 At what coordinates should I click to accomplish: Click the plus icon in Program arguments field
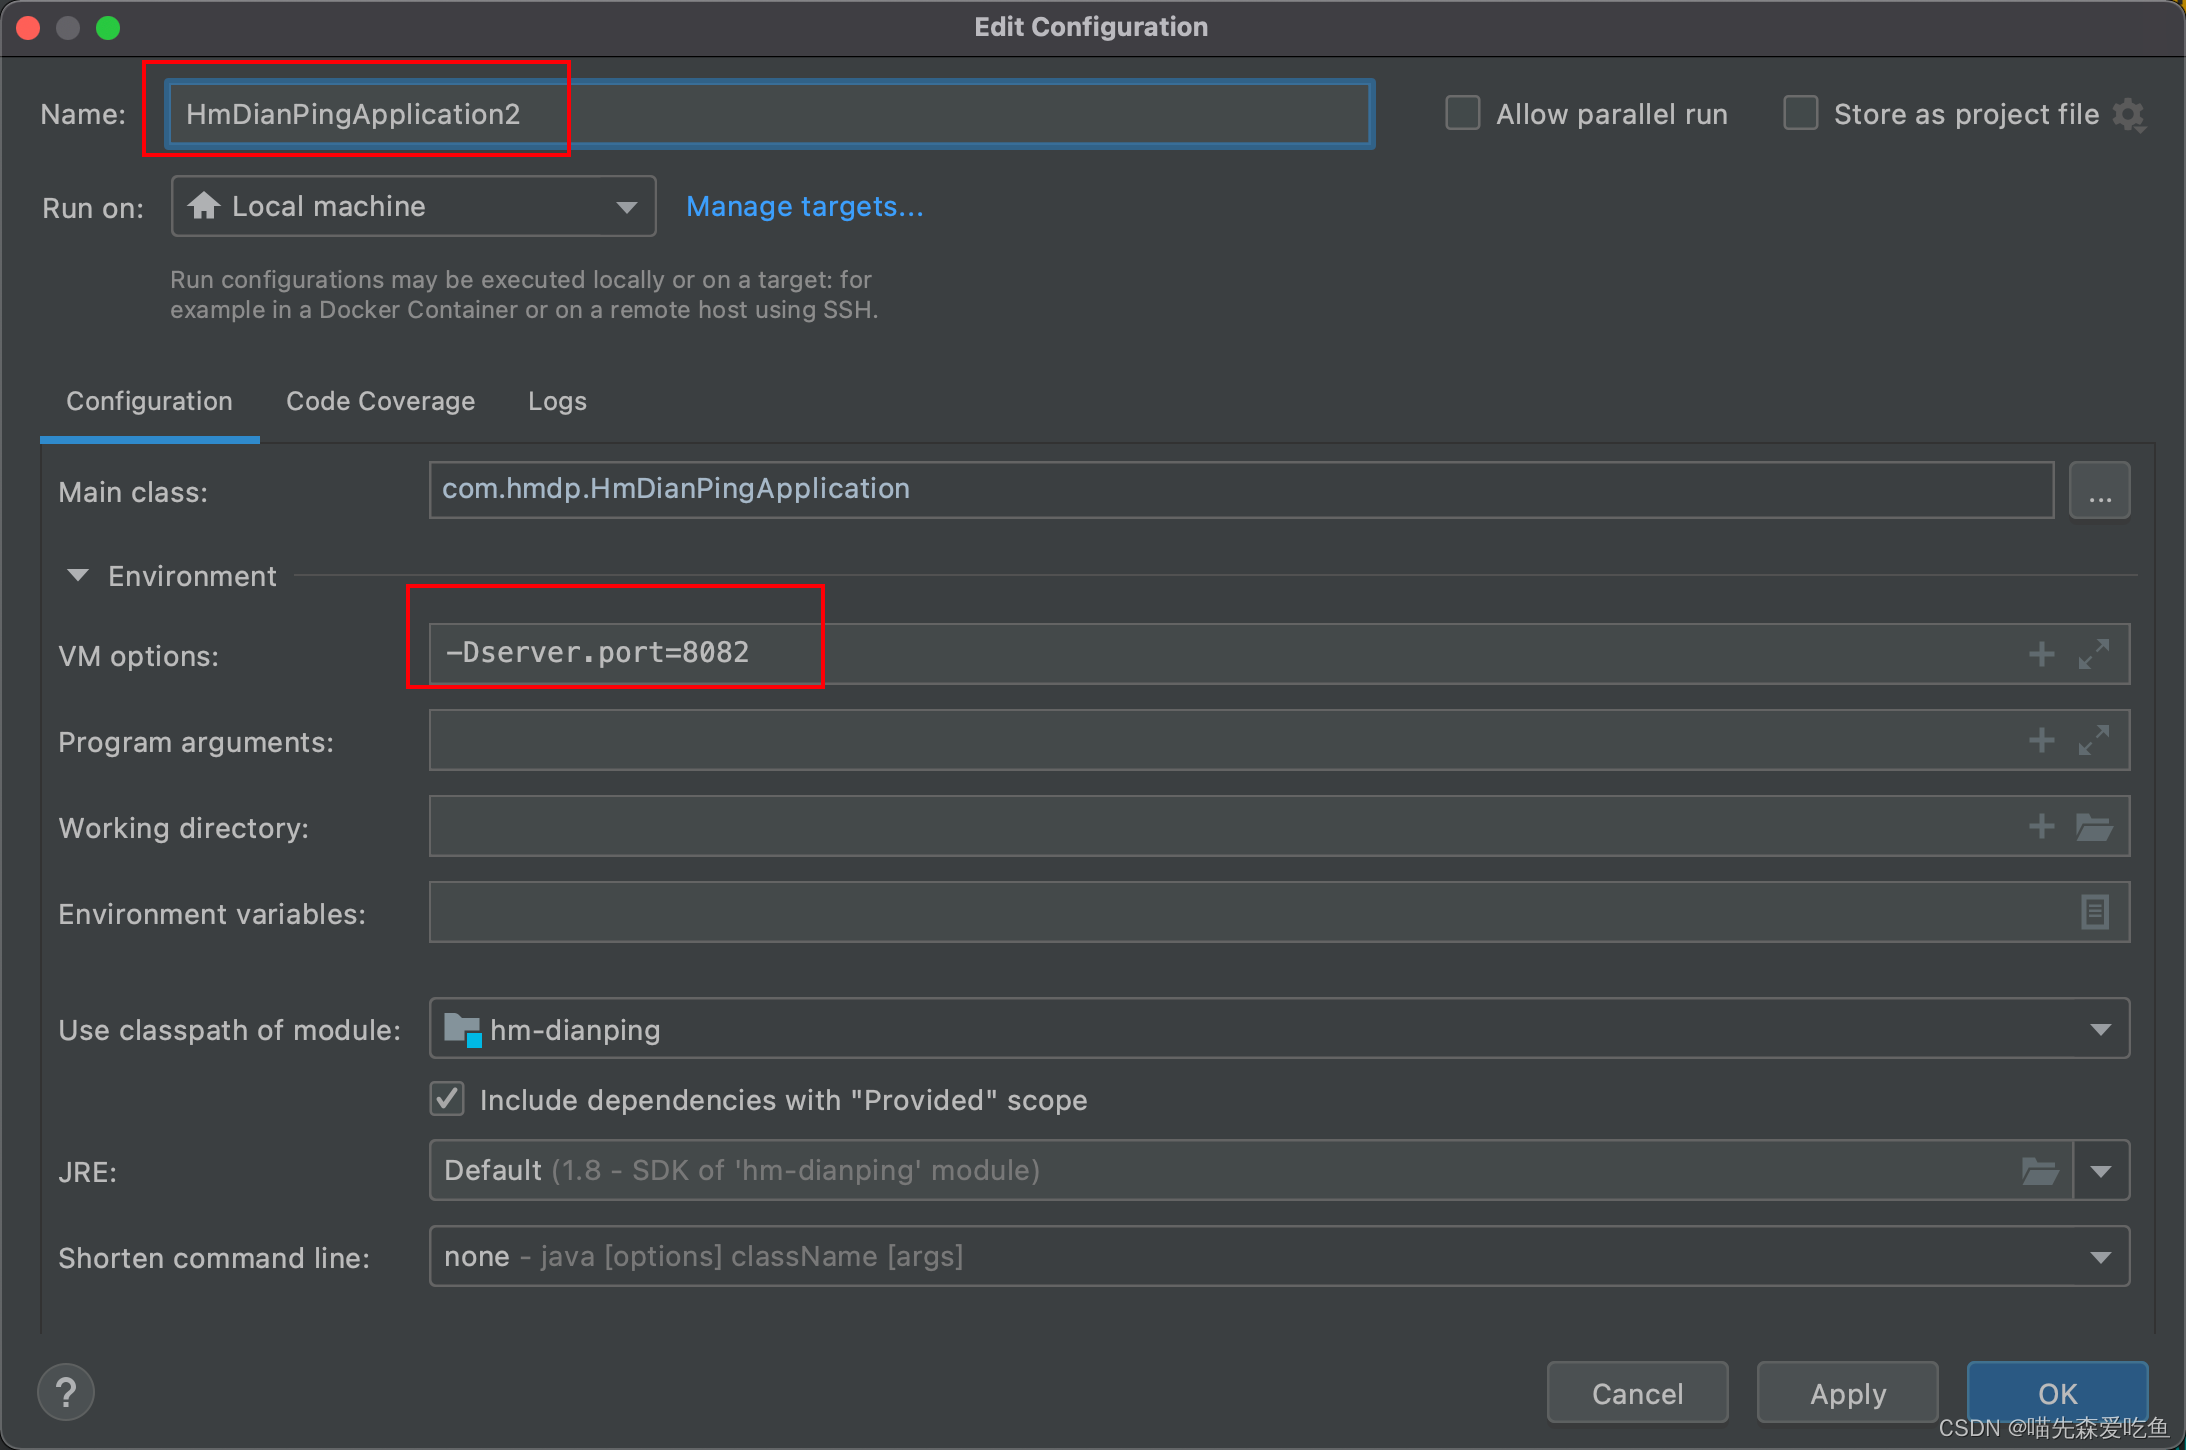click(x=2041, y=740)
